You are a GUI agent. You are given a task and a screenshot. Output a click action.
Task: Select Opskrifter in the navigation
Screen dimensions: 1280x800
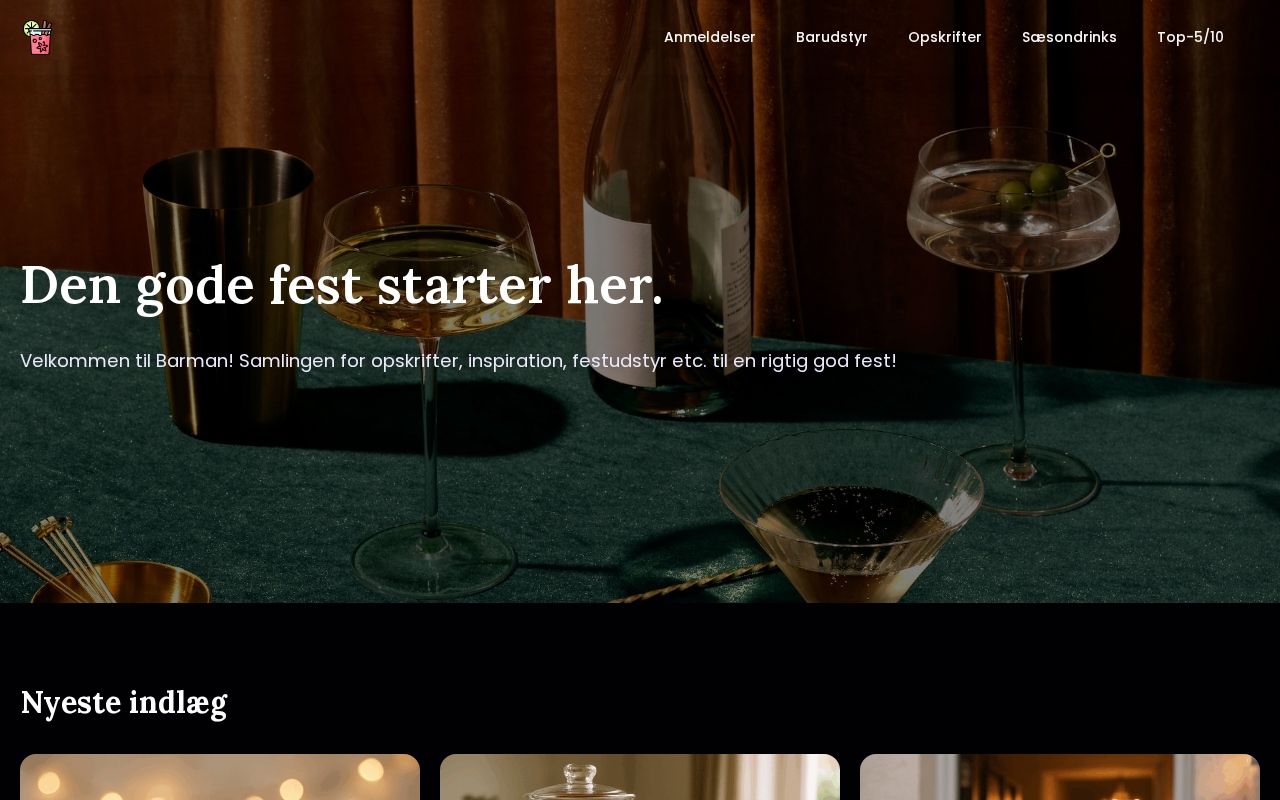945,37
